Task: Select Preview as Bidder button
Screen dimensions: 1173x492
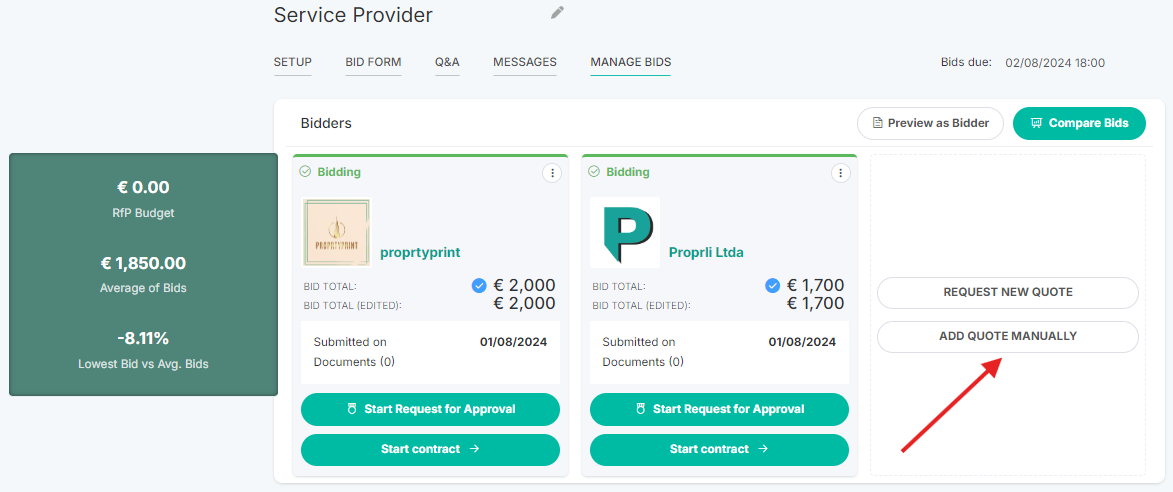Action: (930, 123)
